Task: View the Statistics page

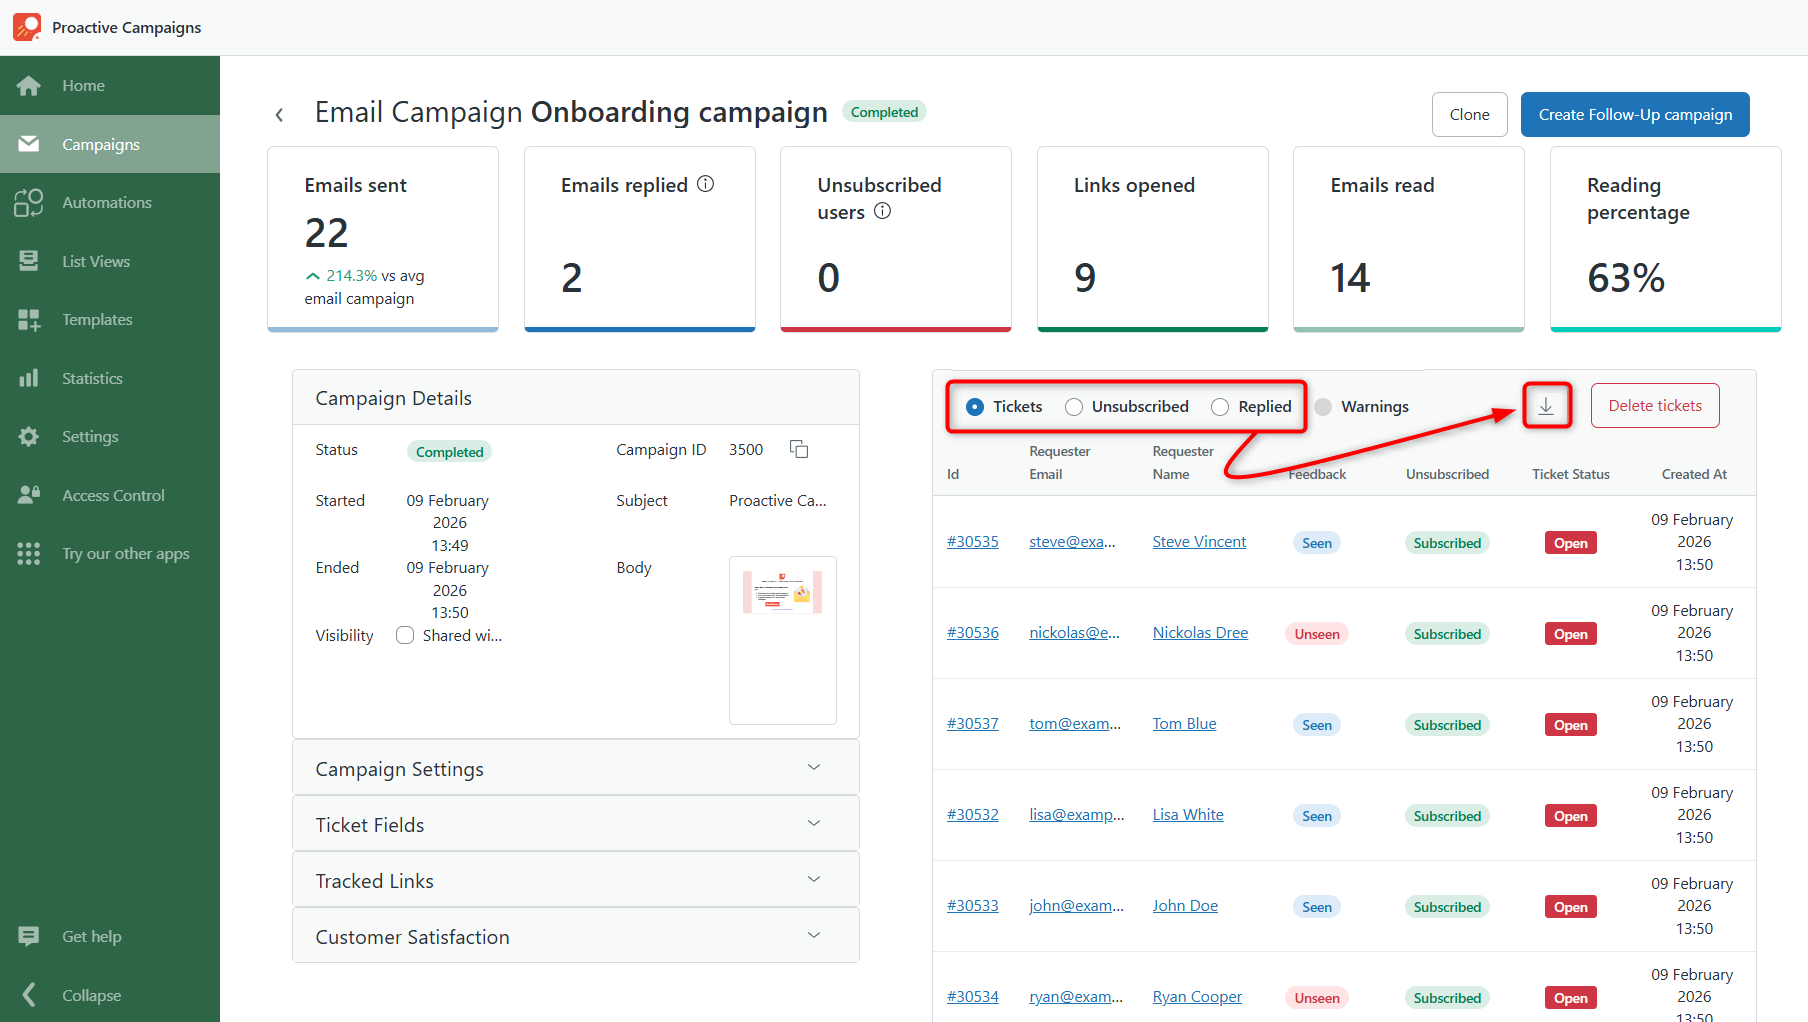Action: tap(92, 378)
